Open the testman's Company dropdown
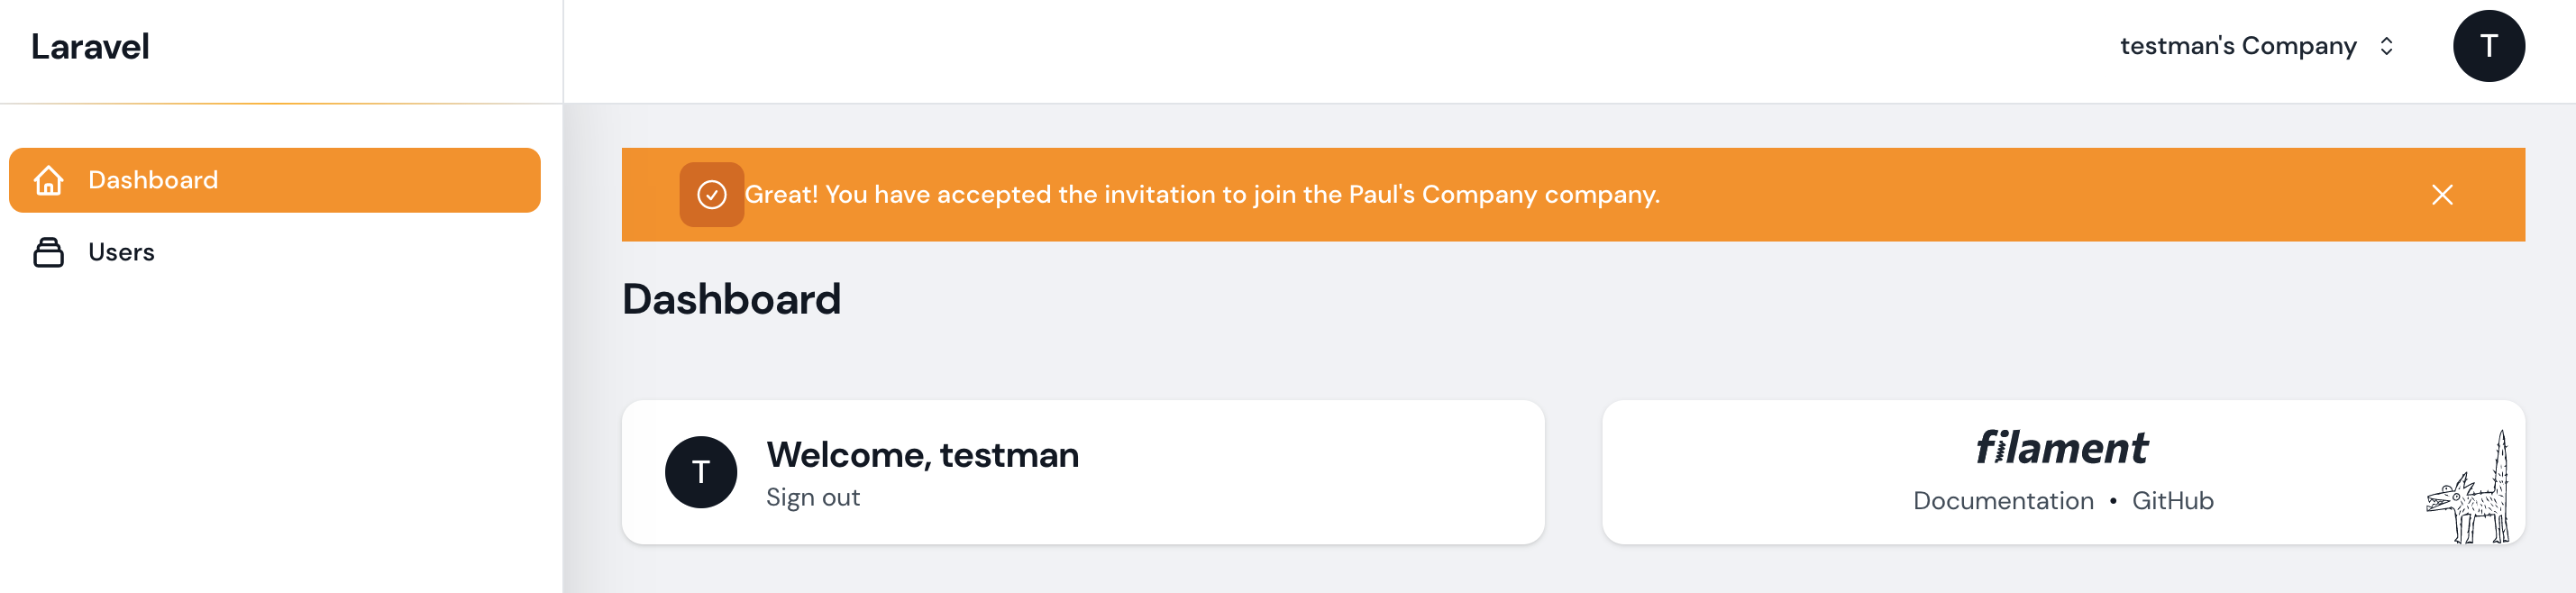Viewport: 2576px width, 593px height. point(2237,47)
